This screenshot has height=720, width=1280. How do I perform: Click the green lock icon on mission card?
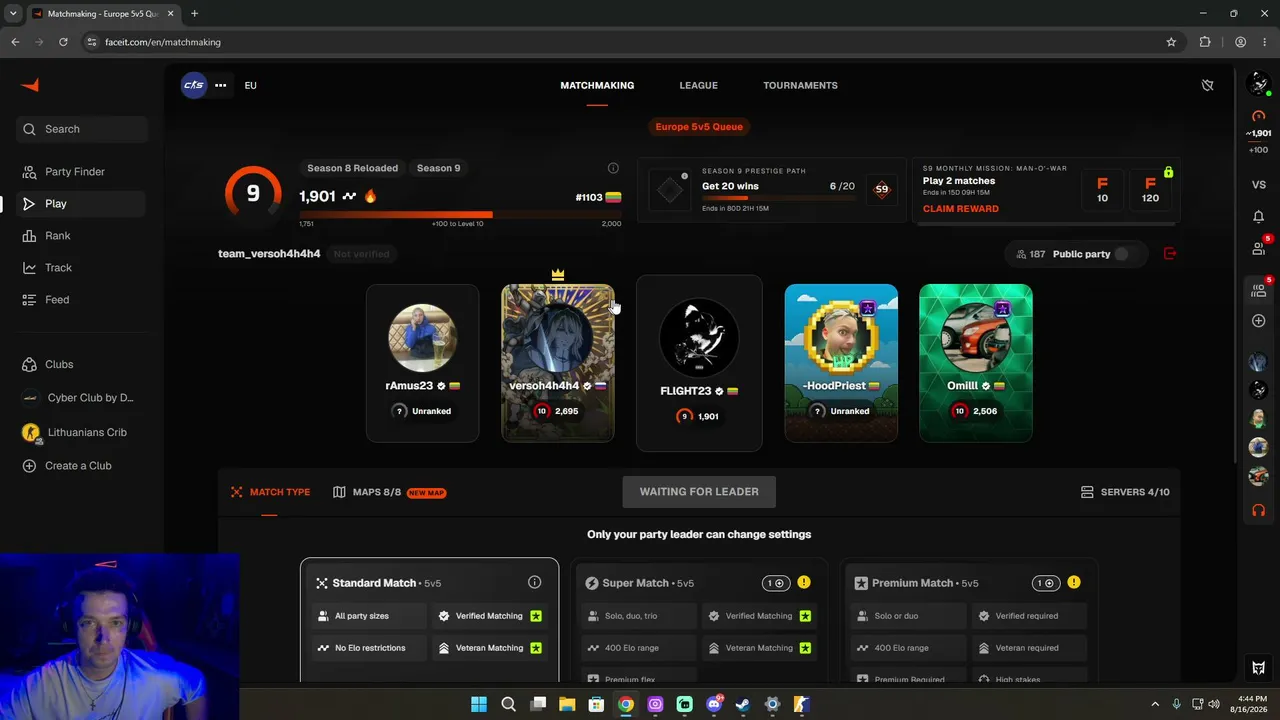[x=1168, y=172]
